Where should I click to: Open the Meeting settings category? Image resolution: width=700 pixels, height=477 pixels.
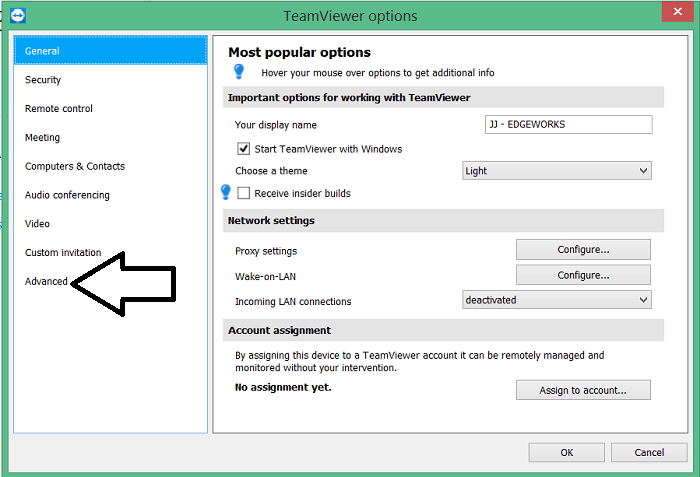coord(111,138)
